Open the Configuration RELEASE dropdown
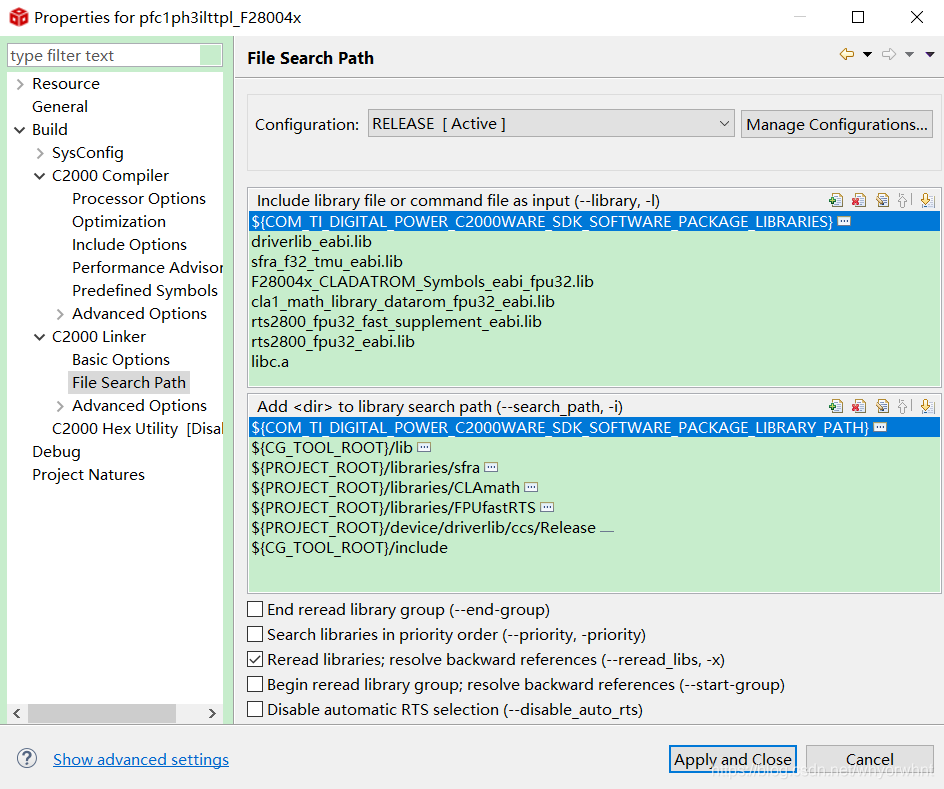The height and width of the screenshot is (789, 944). 551,123
